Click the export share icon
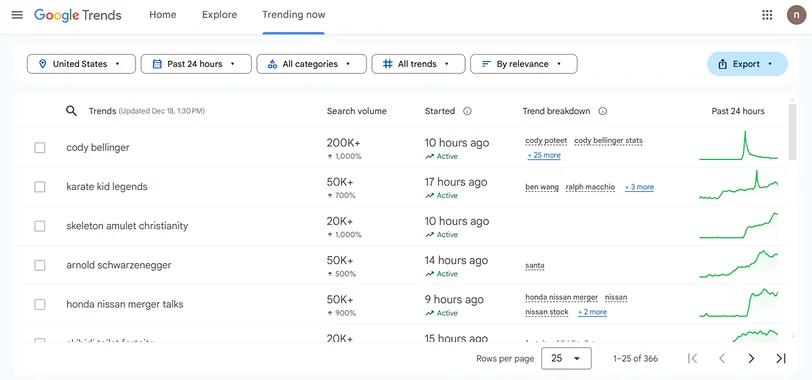Viewport: 812px width, 380px height. pos(722,64)
